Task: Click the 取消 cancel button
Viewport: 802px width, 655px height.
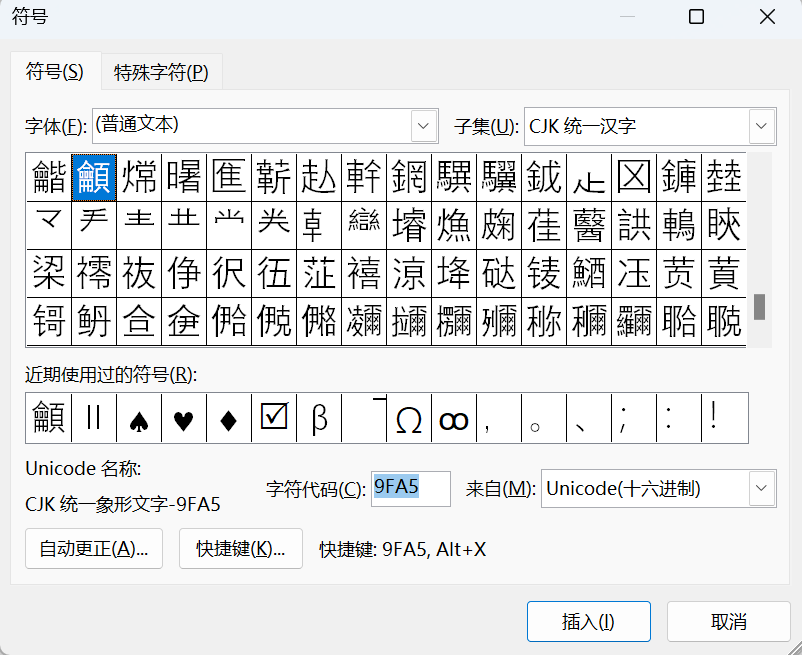Action: click(729, 621)
